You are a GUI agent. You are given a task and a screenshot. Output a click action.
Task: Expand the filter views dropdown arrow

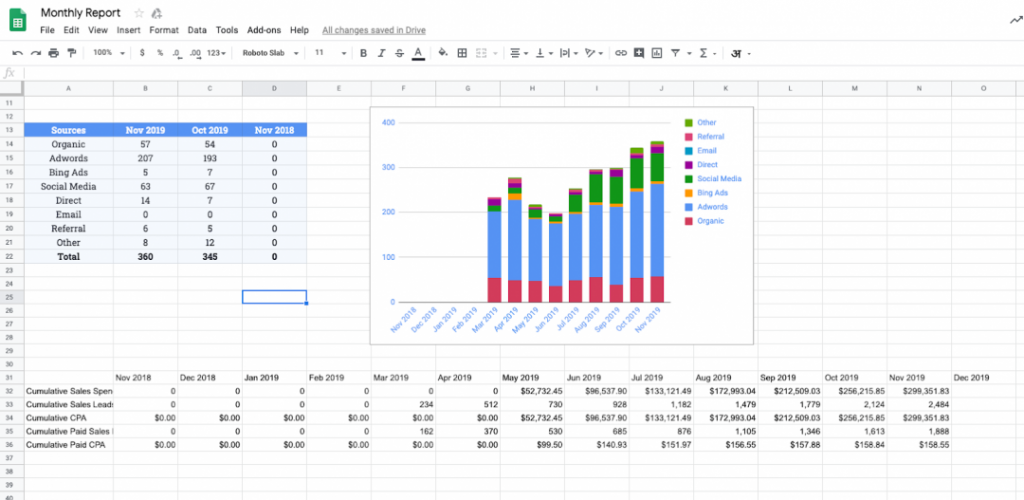[689, 54]
